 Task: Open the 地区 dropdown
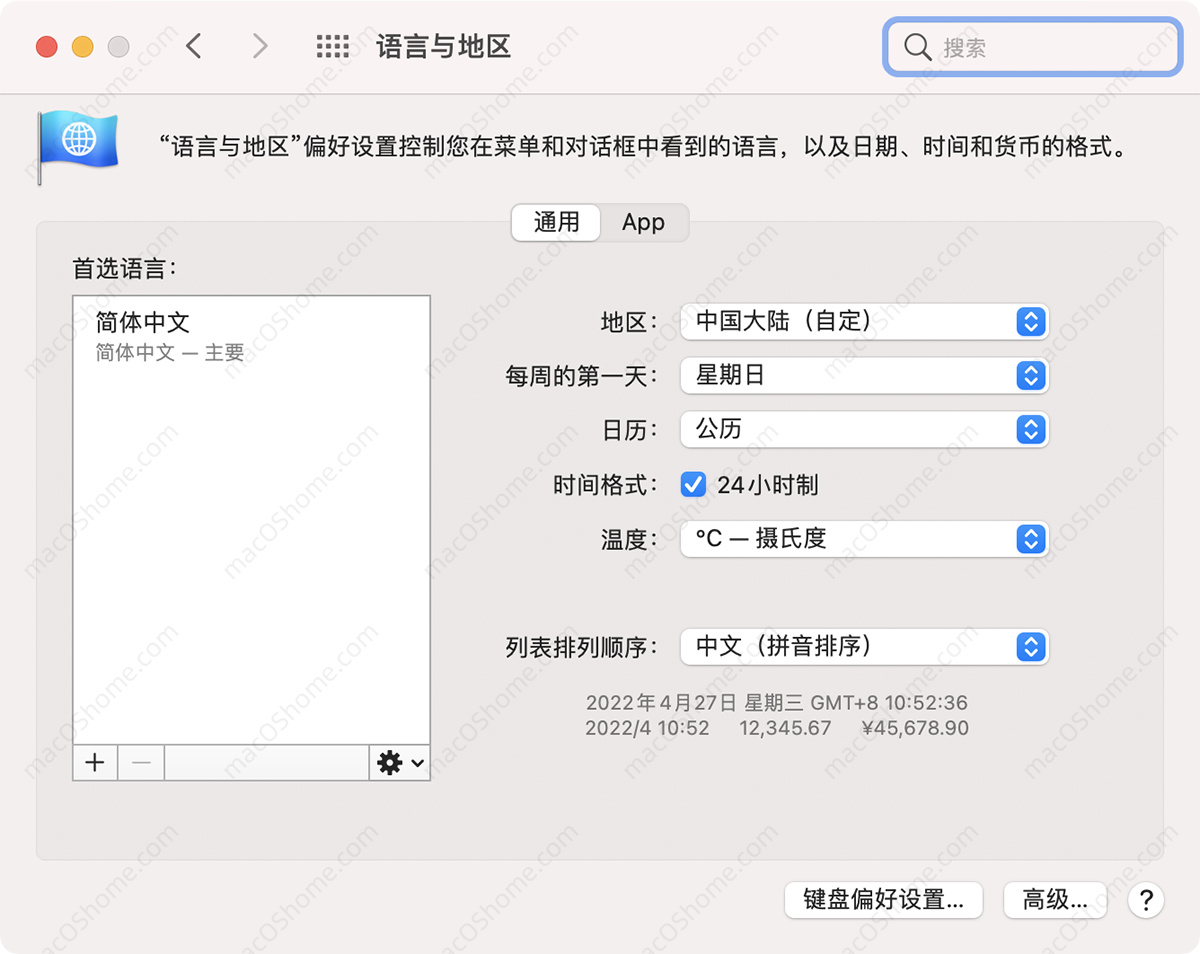tap(864, 322)
